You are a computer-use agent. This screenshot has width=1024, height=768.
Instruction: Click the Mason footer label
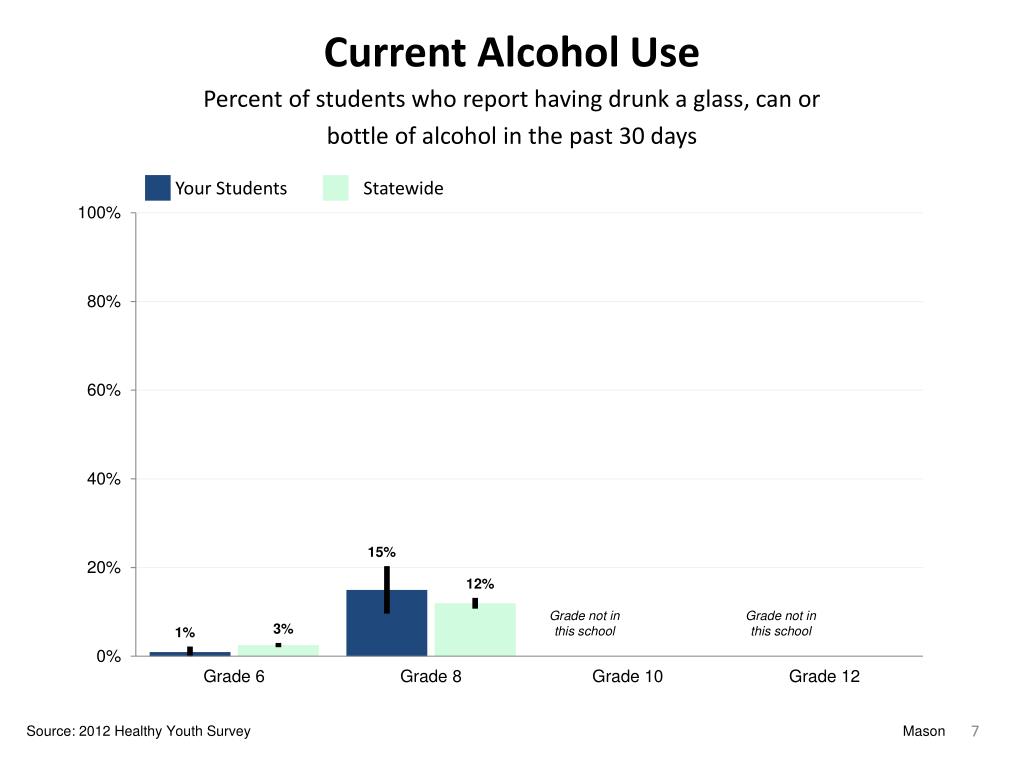(923, 731)
